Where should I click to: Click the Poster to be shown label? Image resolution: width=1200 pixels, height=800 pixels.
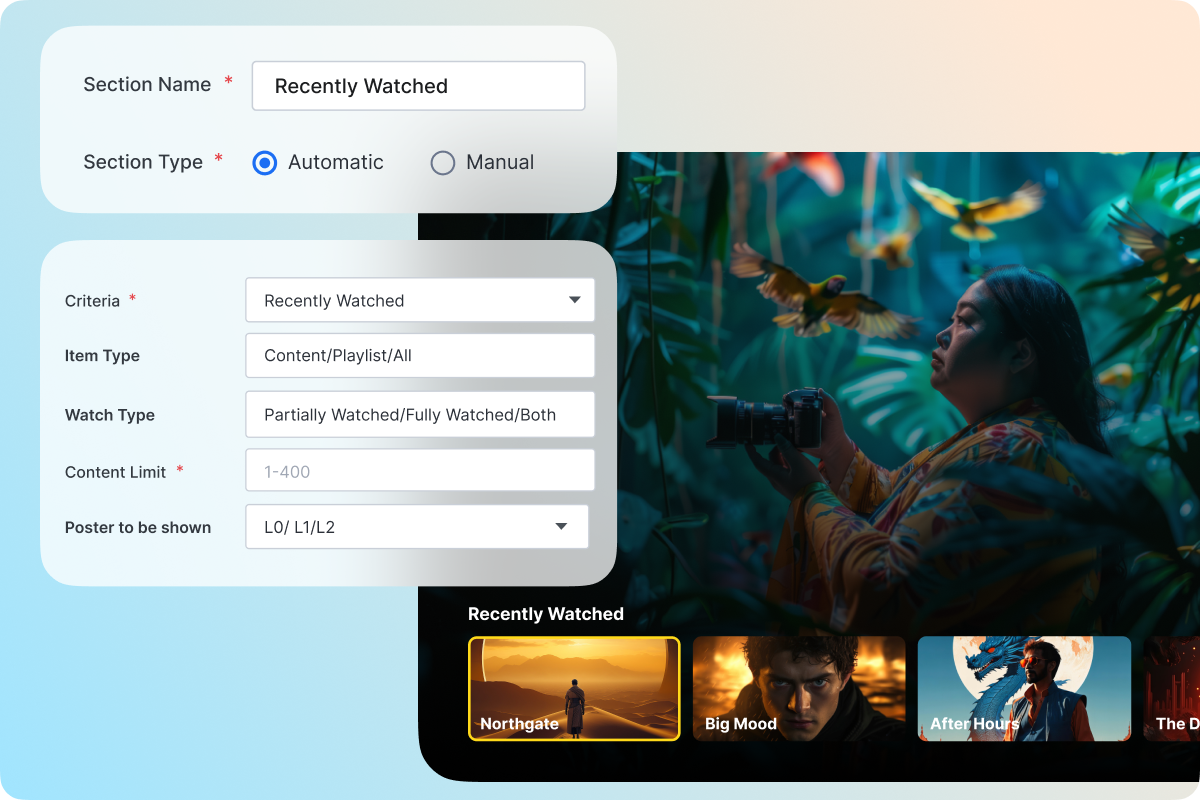pyautogui.click(x=138, y=528)
